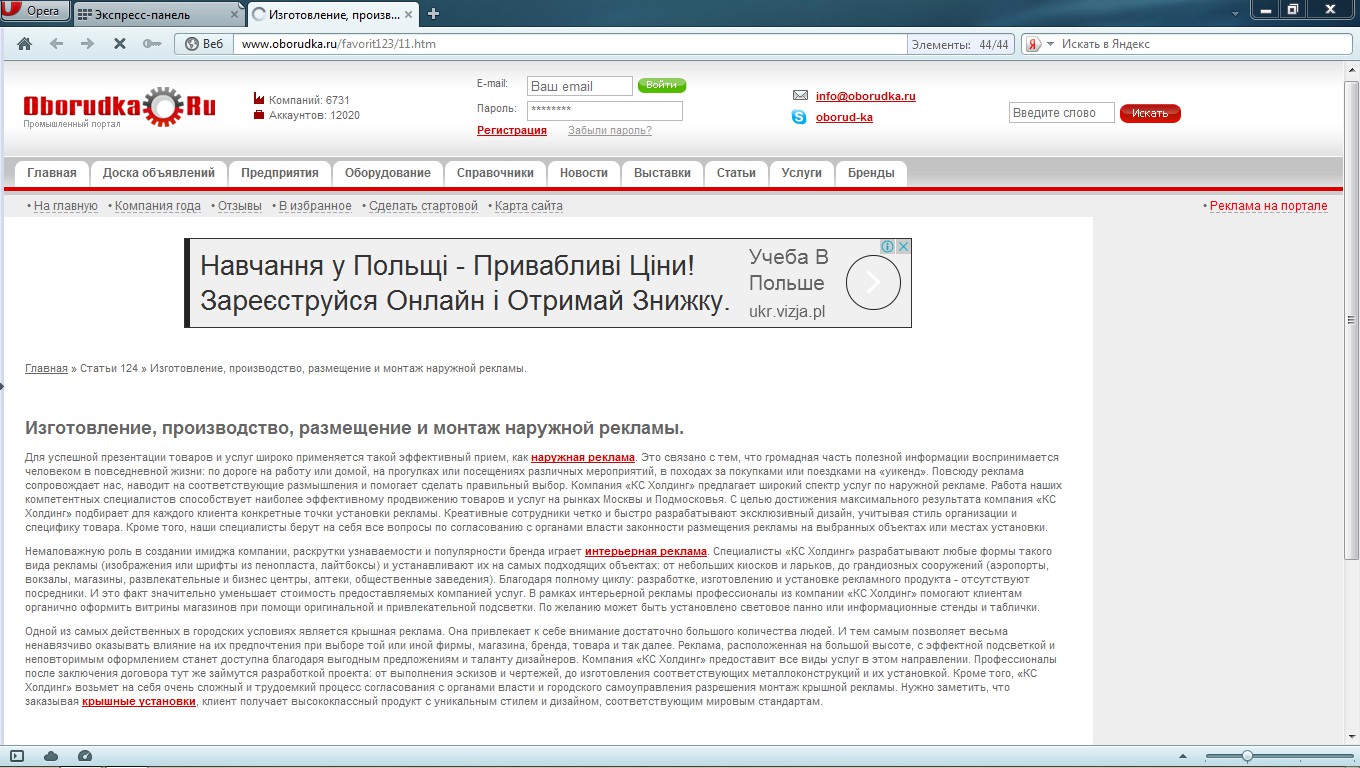Navigate back with the Back arrow

pyautogui.click(x=56, y=44)
